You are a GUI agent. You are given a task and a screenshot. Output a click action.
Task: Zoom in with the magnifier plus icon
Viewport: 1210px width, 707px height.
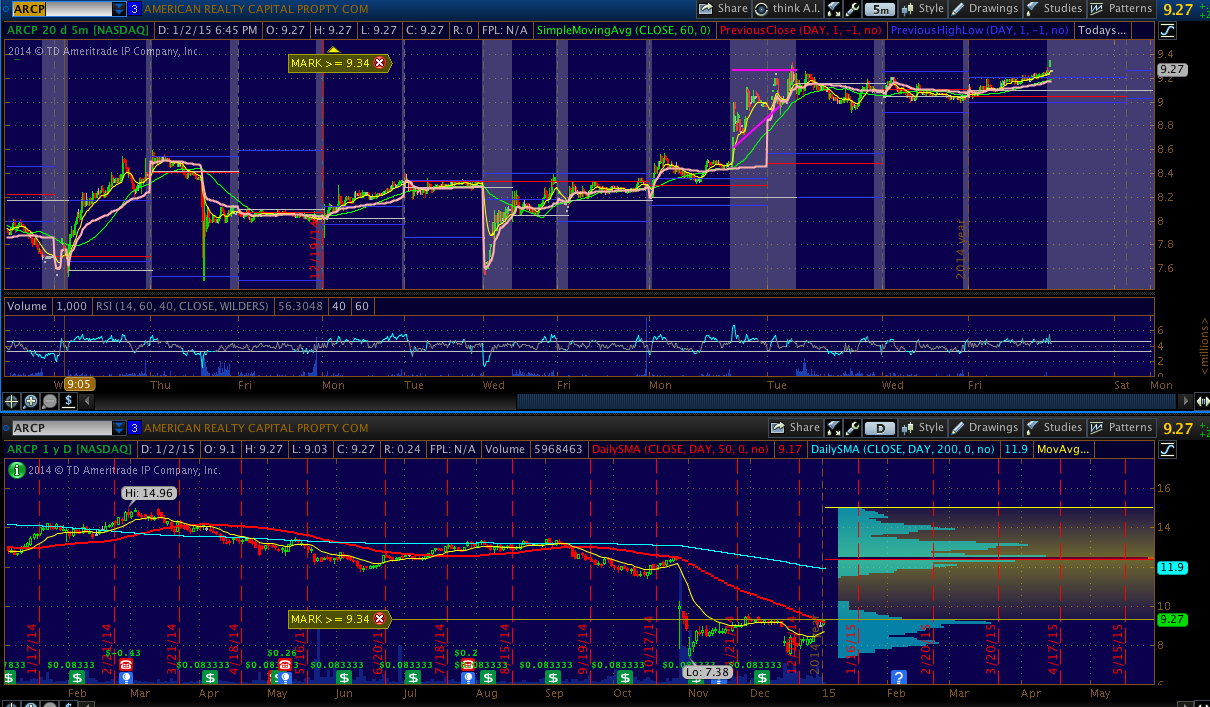point(31,401)
